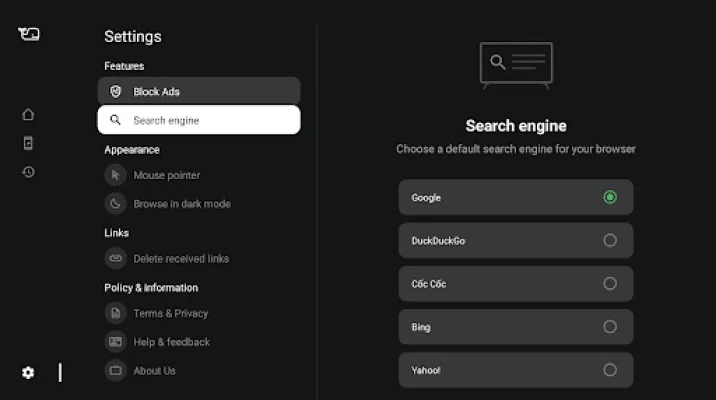Pick Bing as the default search engine
The height and width of the screenshot is (400, 716).
[x=610, y=327]
